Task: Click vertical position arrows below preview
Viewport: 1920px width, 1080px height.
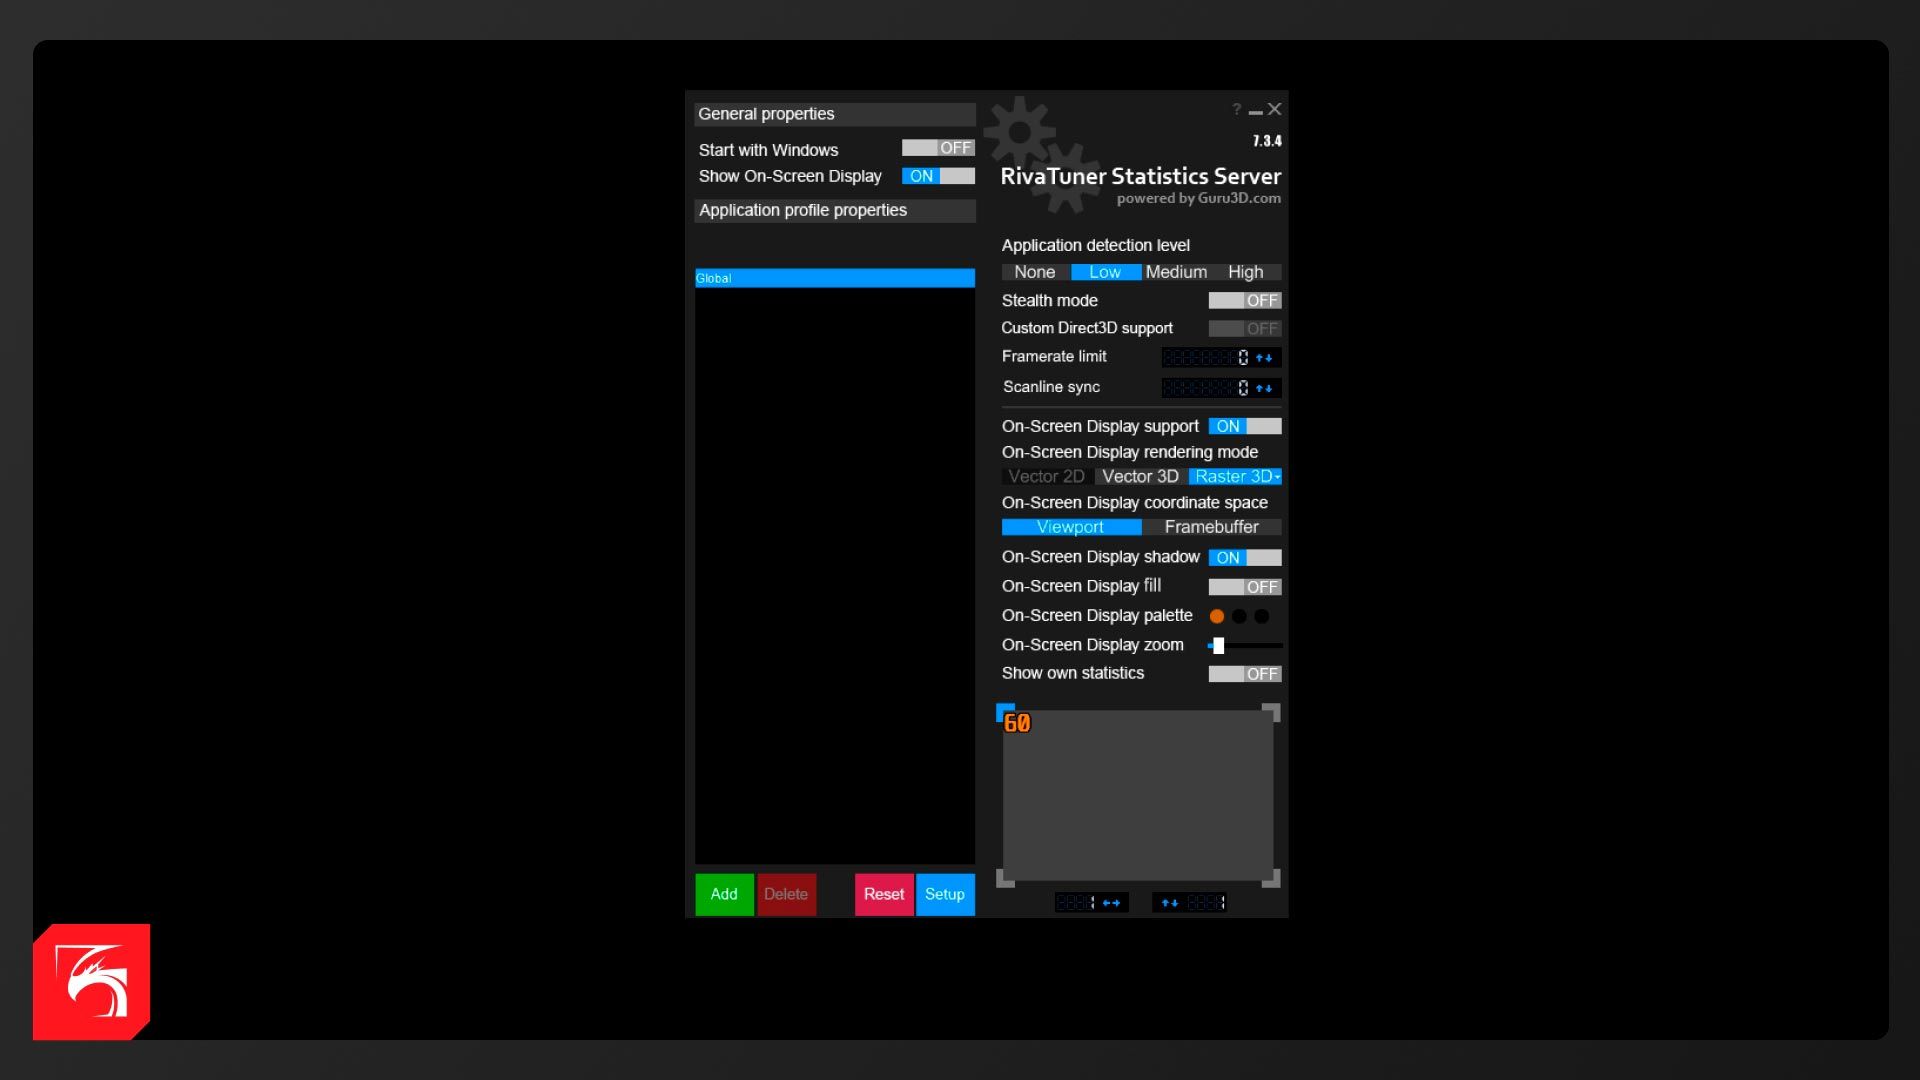Action: [x=1169, y=903]
